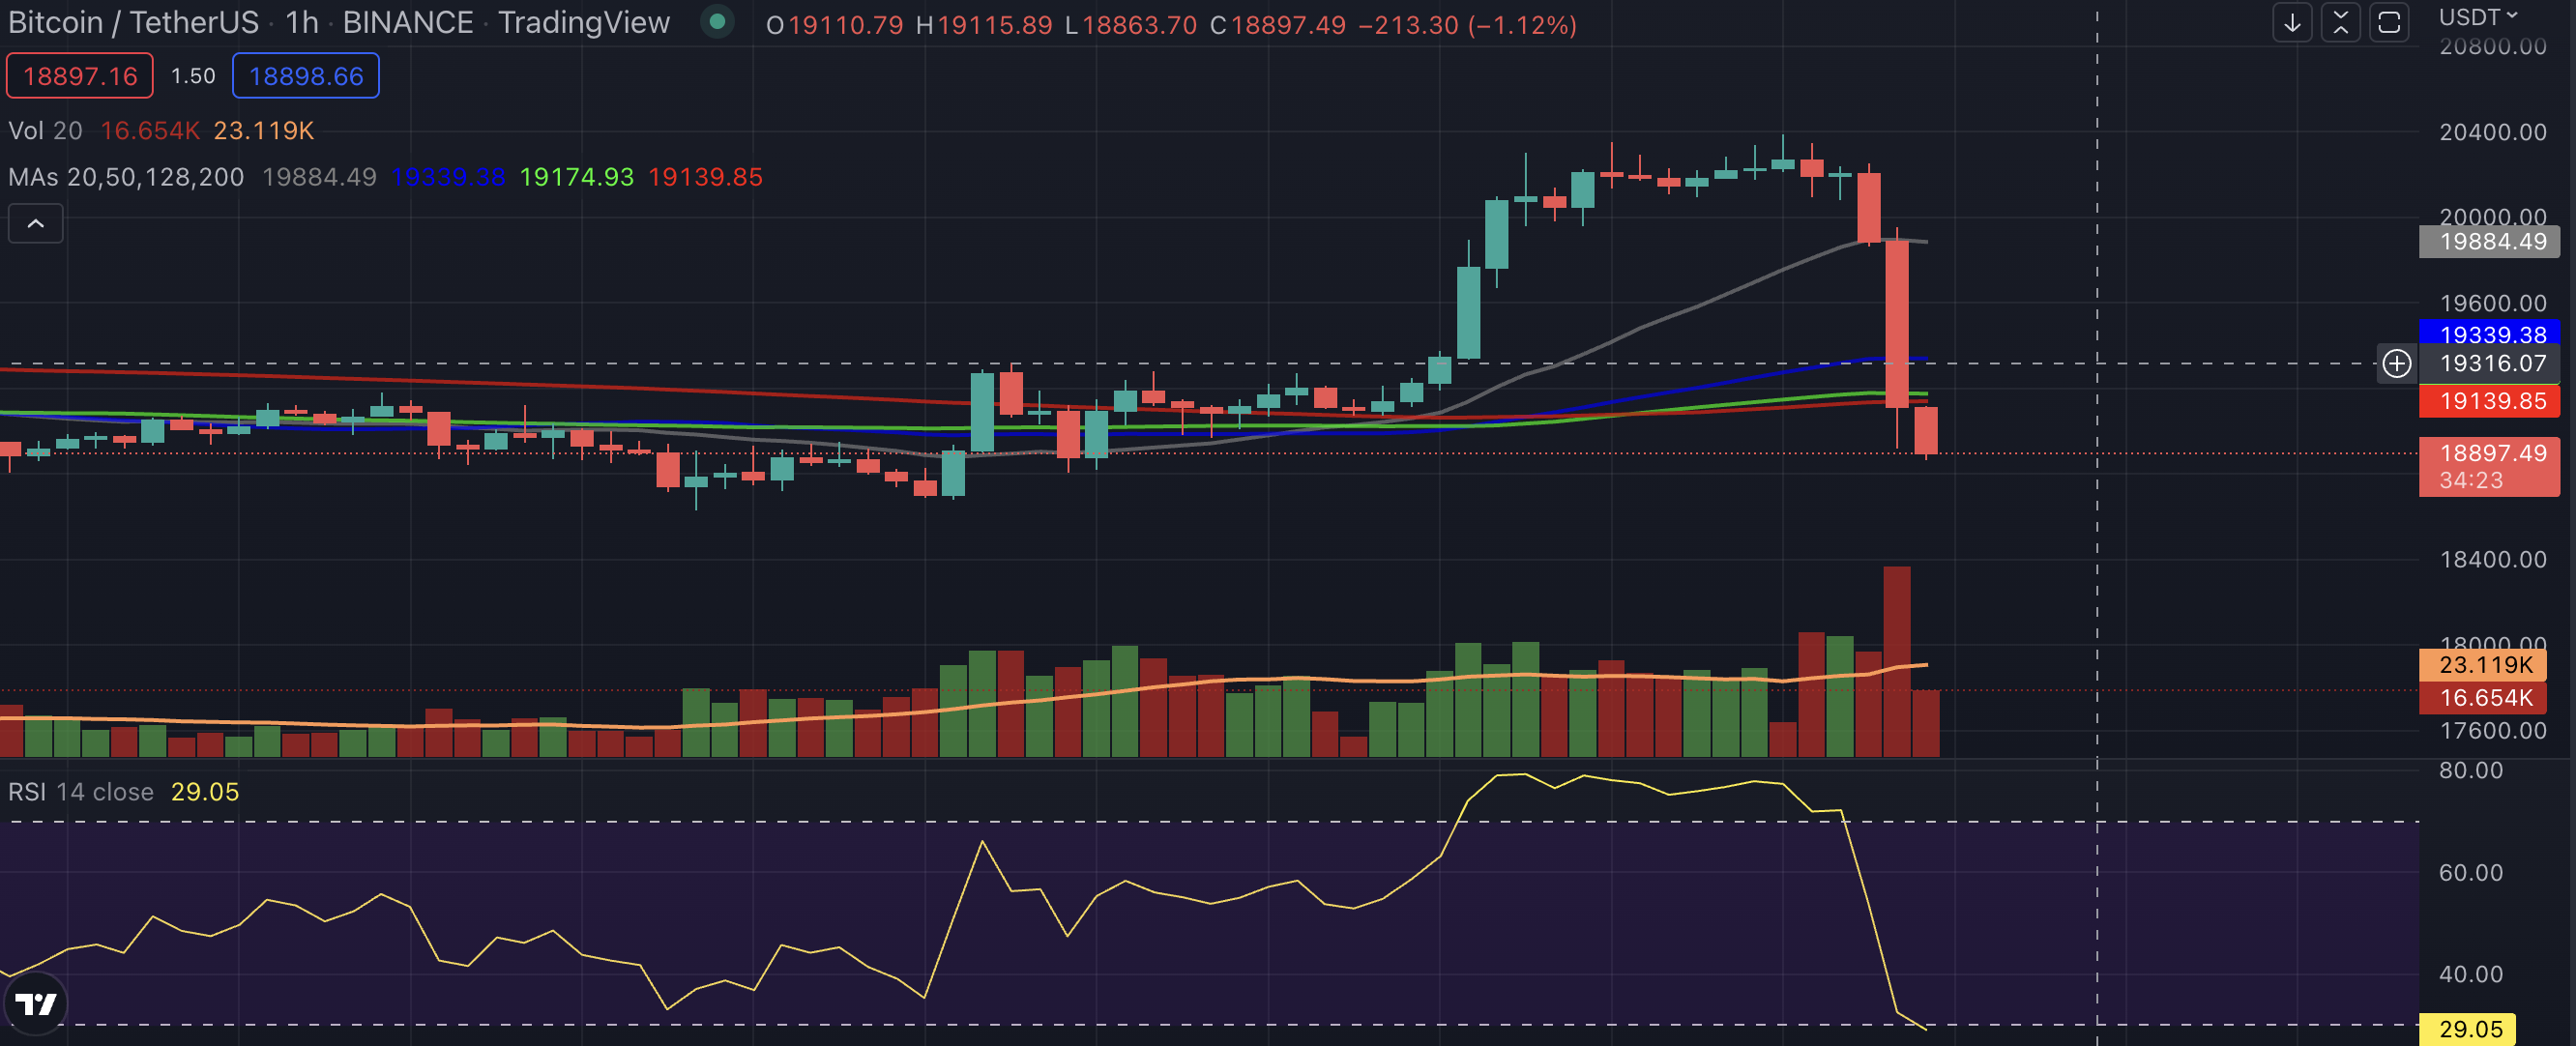This screenshot has width=2576, height=1046.
Task: Open the USDT currency dropdown
Action: pos(2478,17)
